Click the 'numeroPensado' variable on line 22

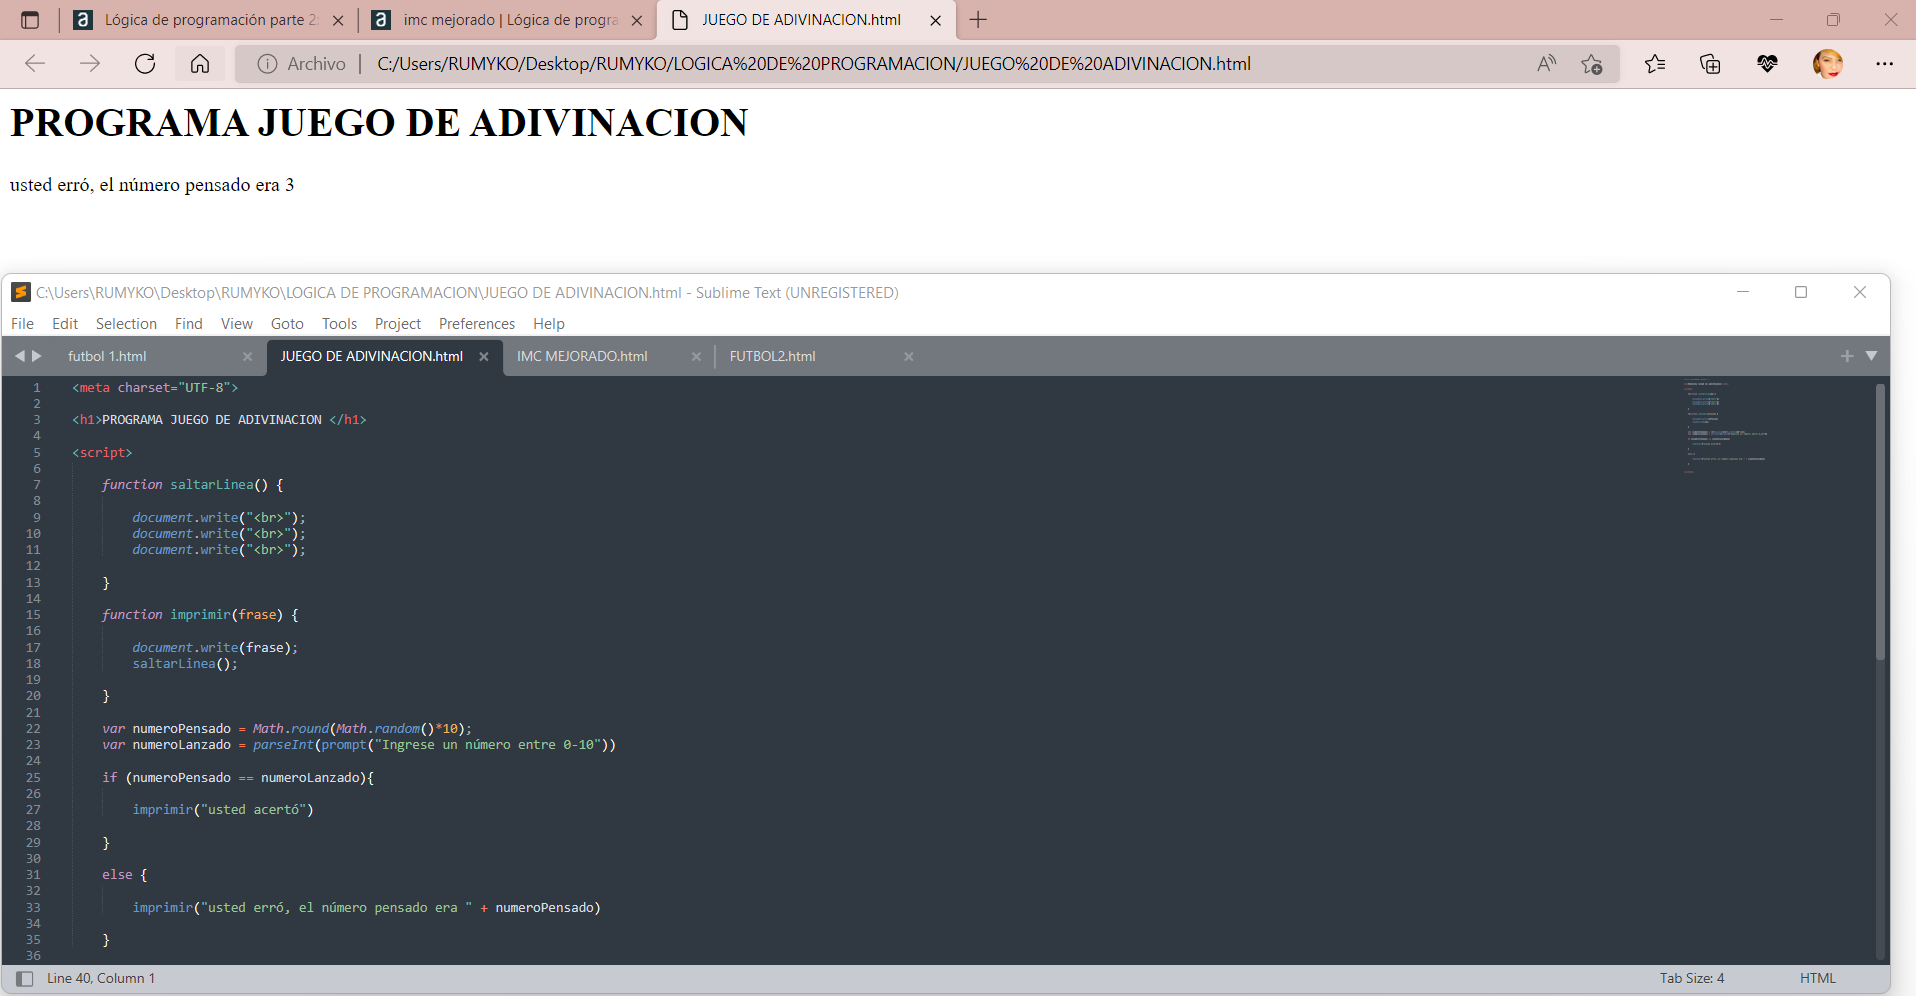(181, 728)
